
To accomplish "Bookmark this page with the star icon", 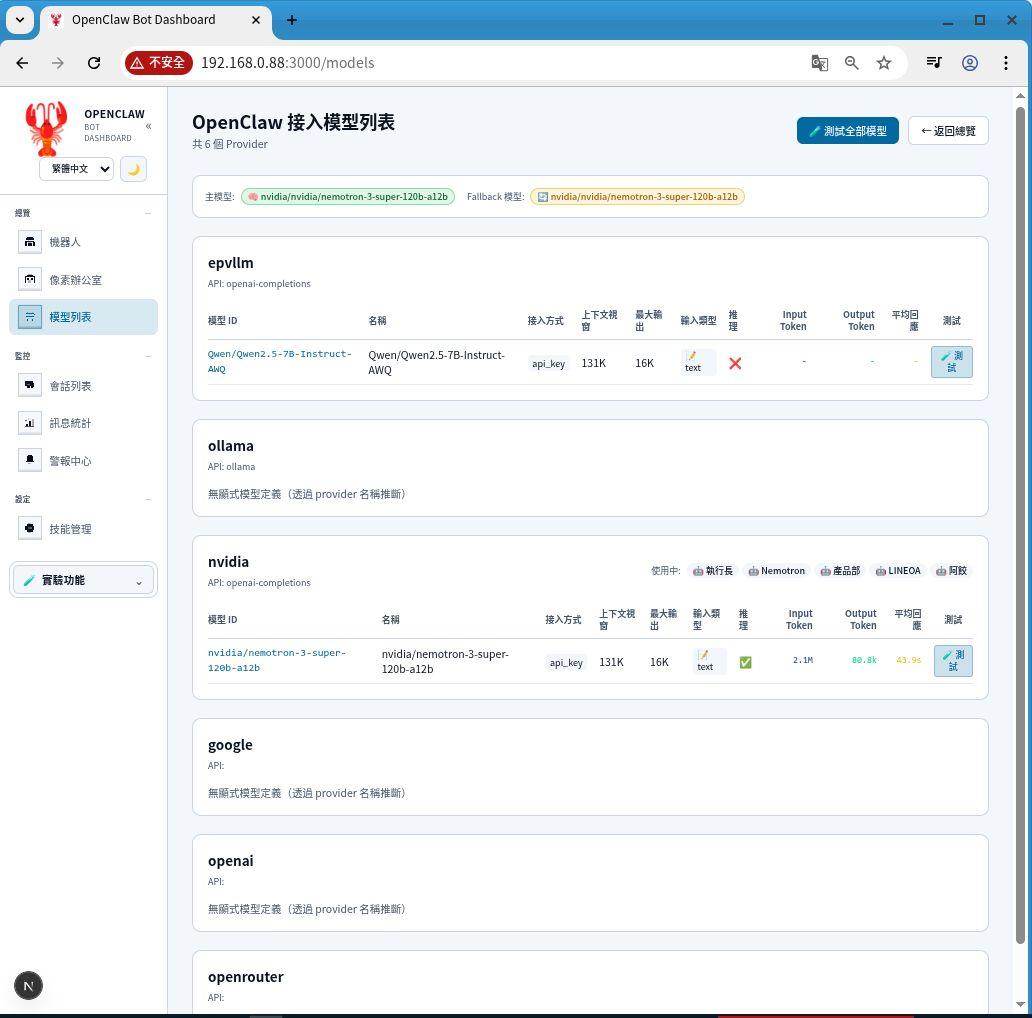I will coord(884,63).
